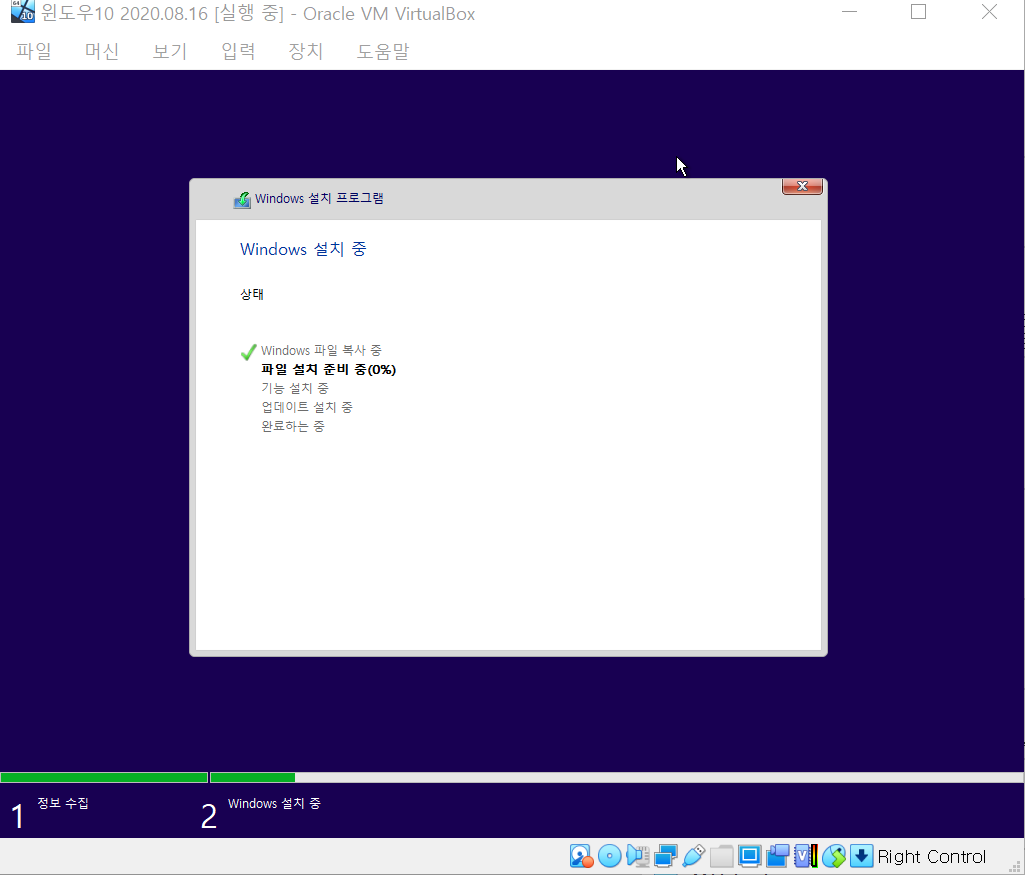Click the USB devices status icon
Viewport: 1025px width, 875px height.
[x=694, y=856]
